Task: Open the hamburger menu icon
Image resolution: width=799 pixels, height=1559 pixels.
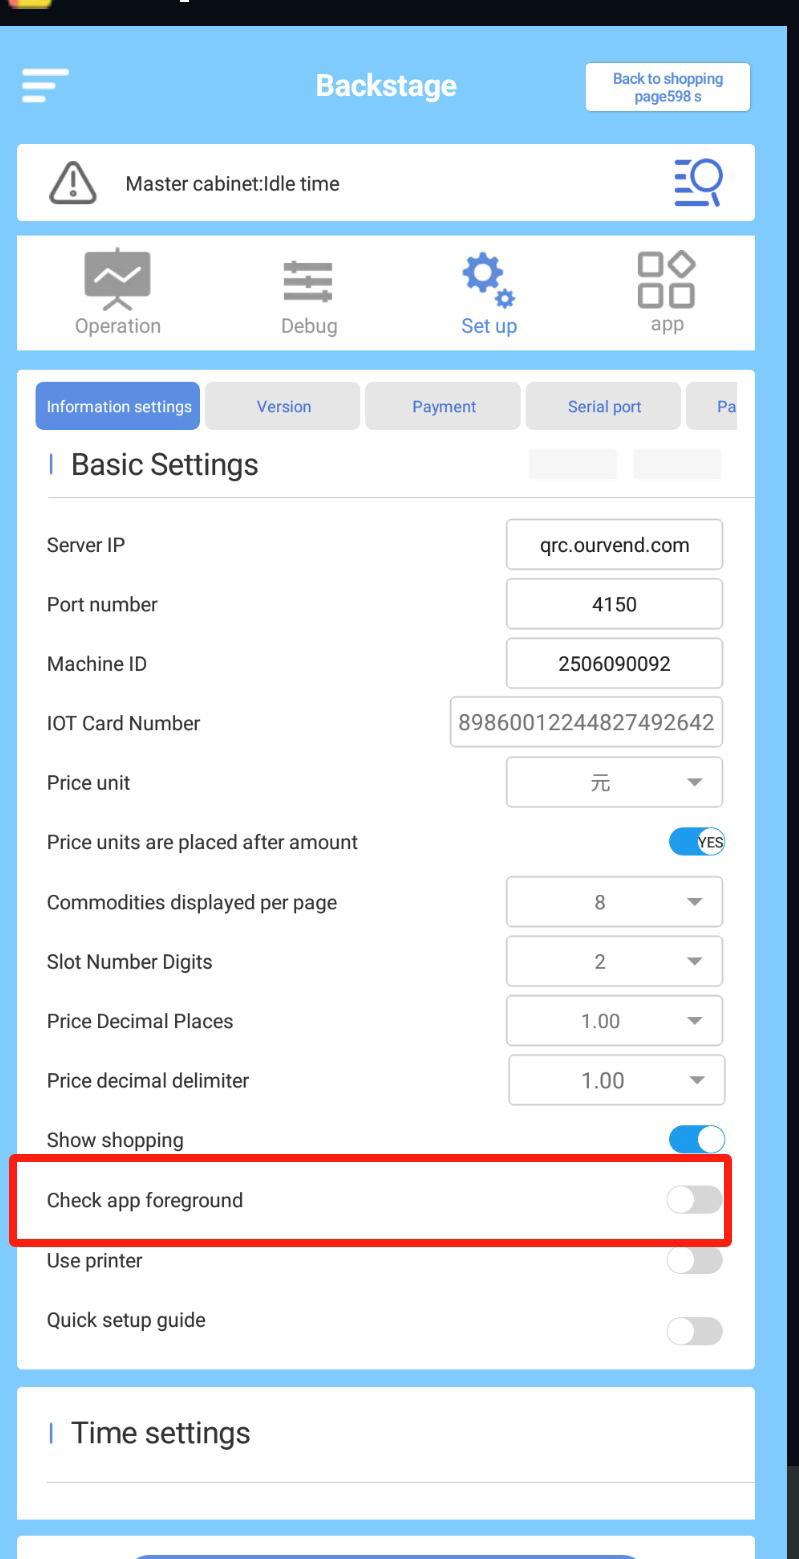Action: click(x=45, y=86)
